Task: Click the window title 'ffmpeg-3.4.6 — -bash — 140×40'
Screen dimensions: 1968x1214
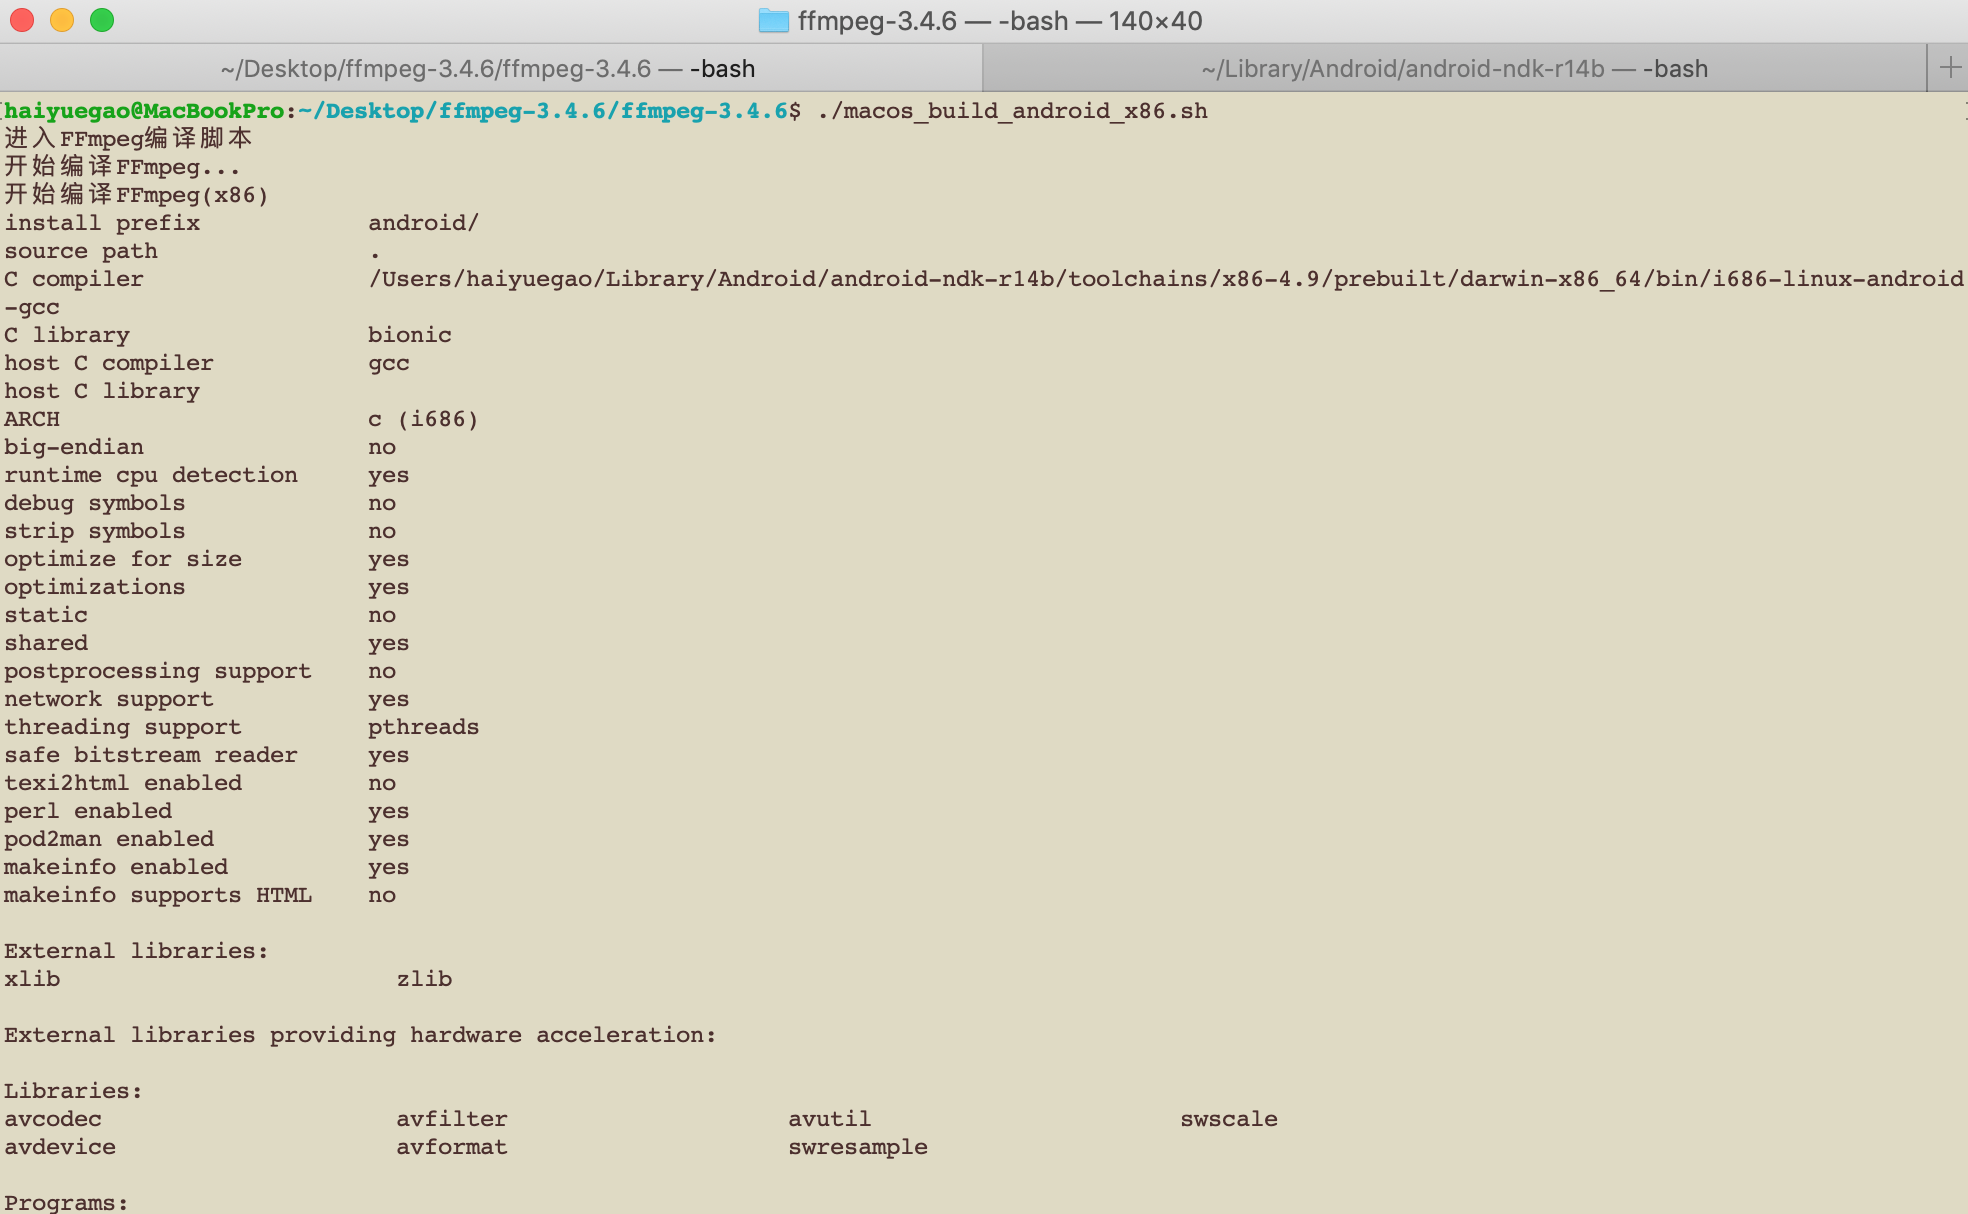Action: (1000, 21)
